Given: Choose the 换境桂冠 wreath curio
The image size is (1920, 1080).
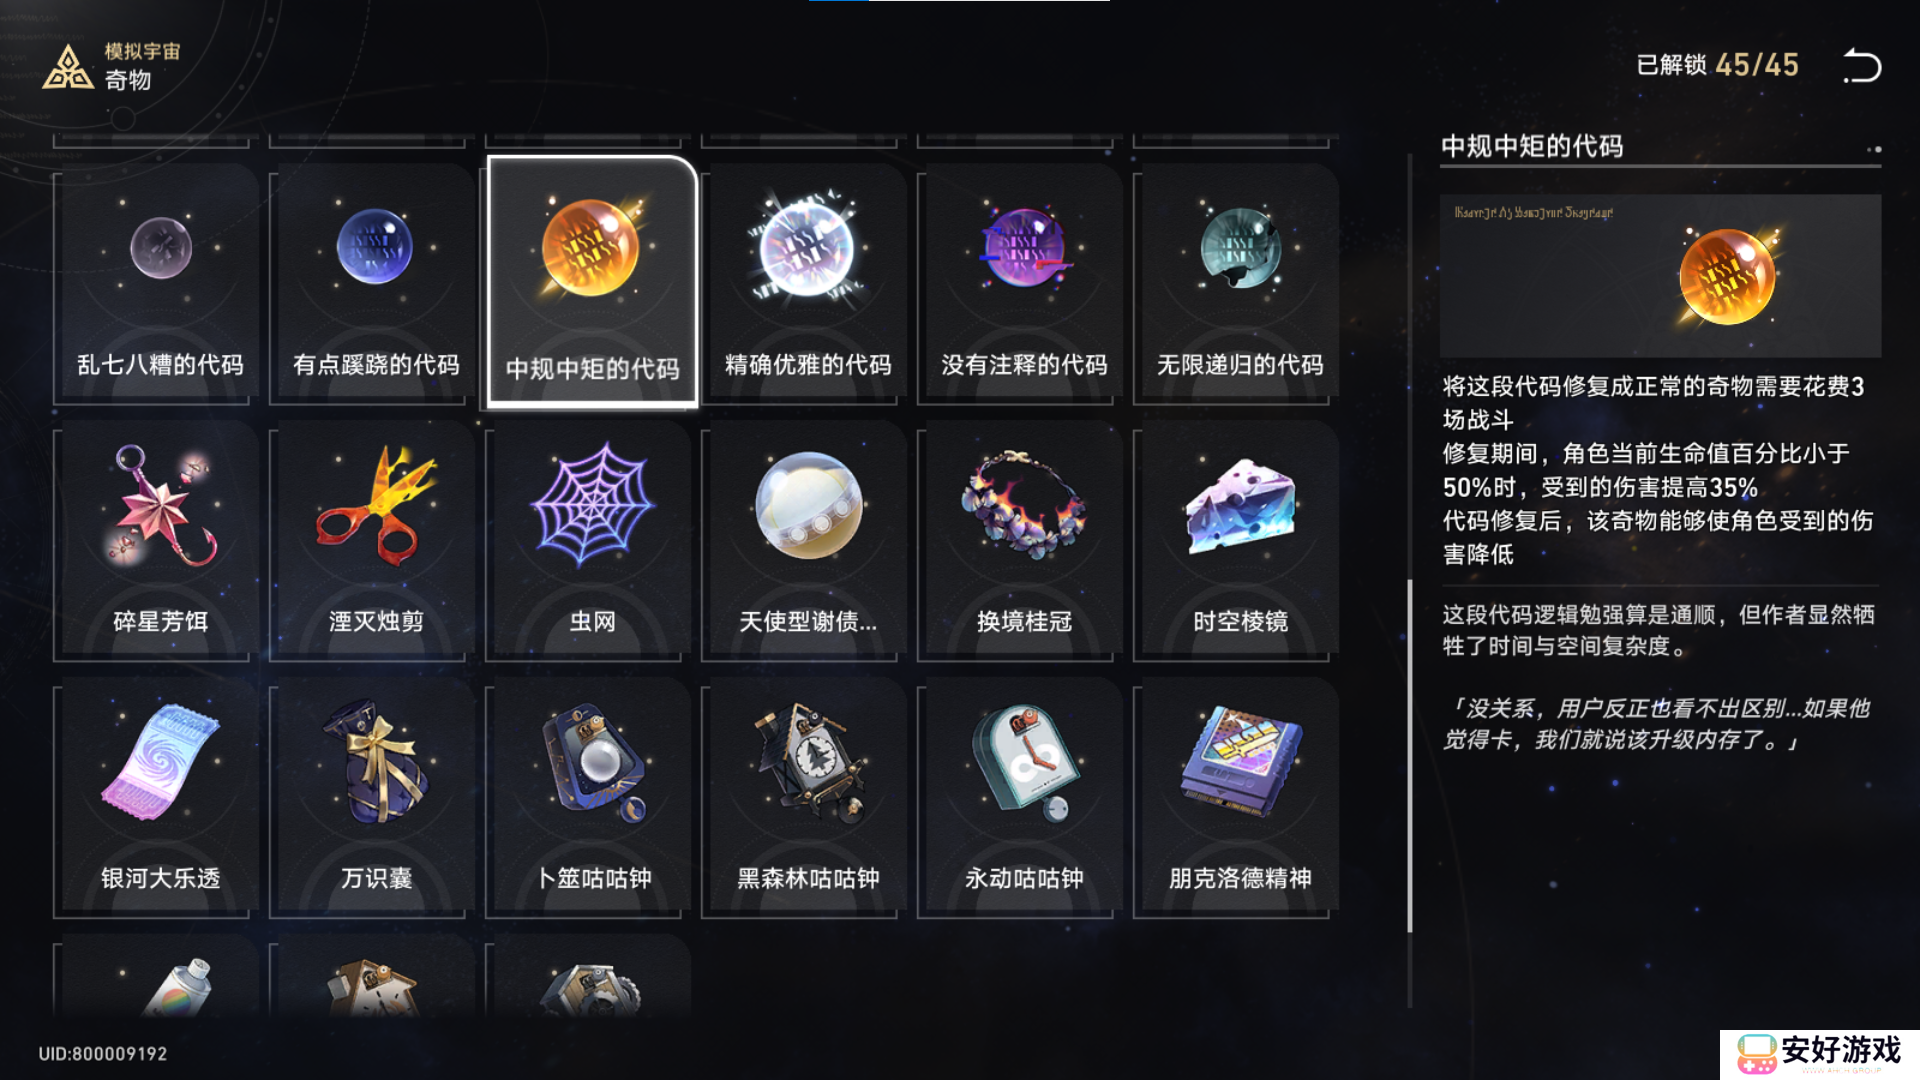Looking at the screenshot, I should [x=1024, y=541].
